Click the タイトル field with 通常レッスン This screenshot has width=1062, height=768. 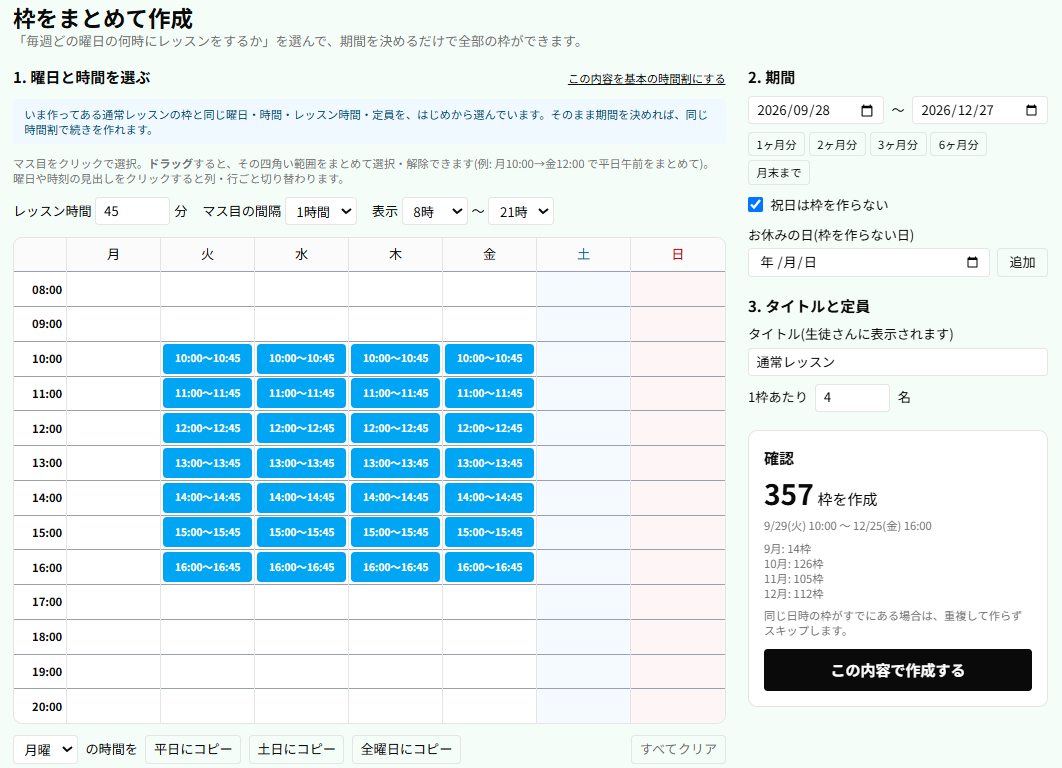click(897, 362)
